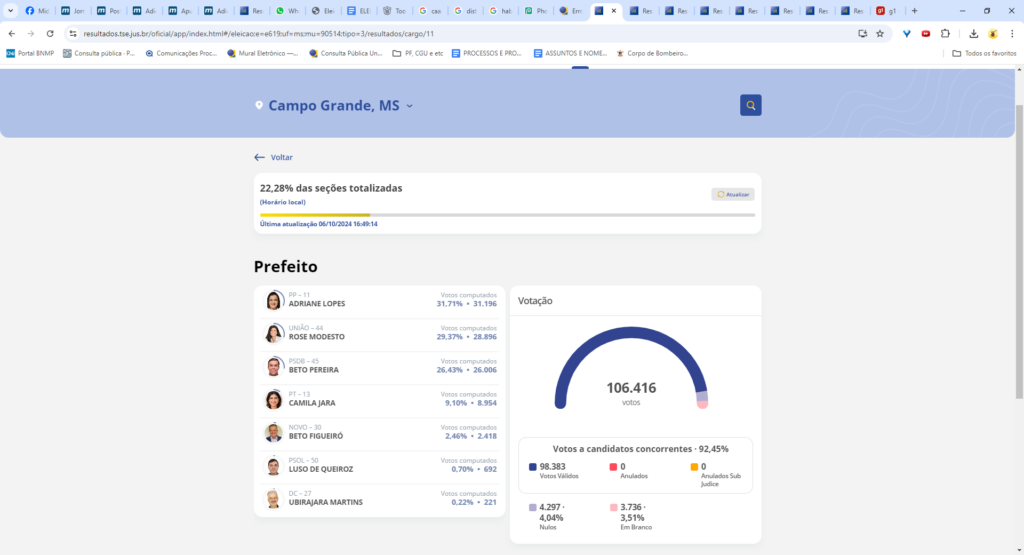This screenshot has width=1024, height=555.
Task: Click the WhatsApp browser tab
Action: [288, 11]
